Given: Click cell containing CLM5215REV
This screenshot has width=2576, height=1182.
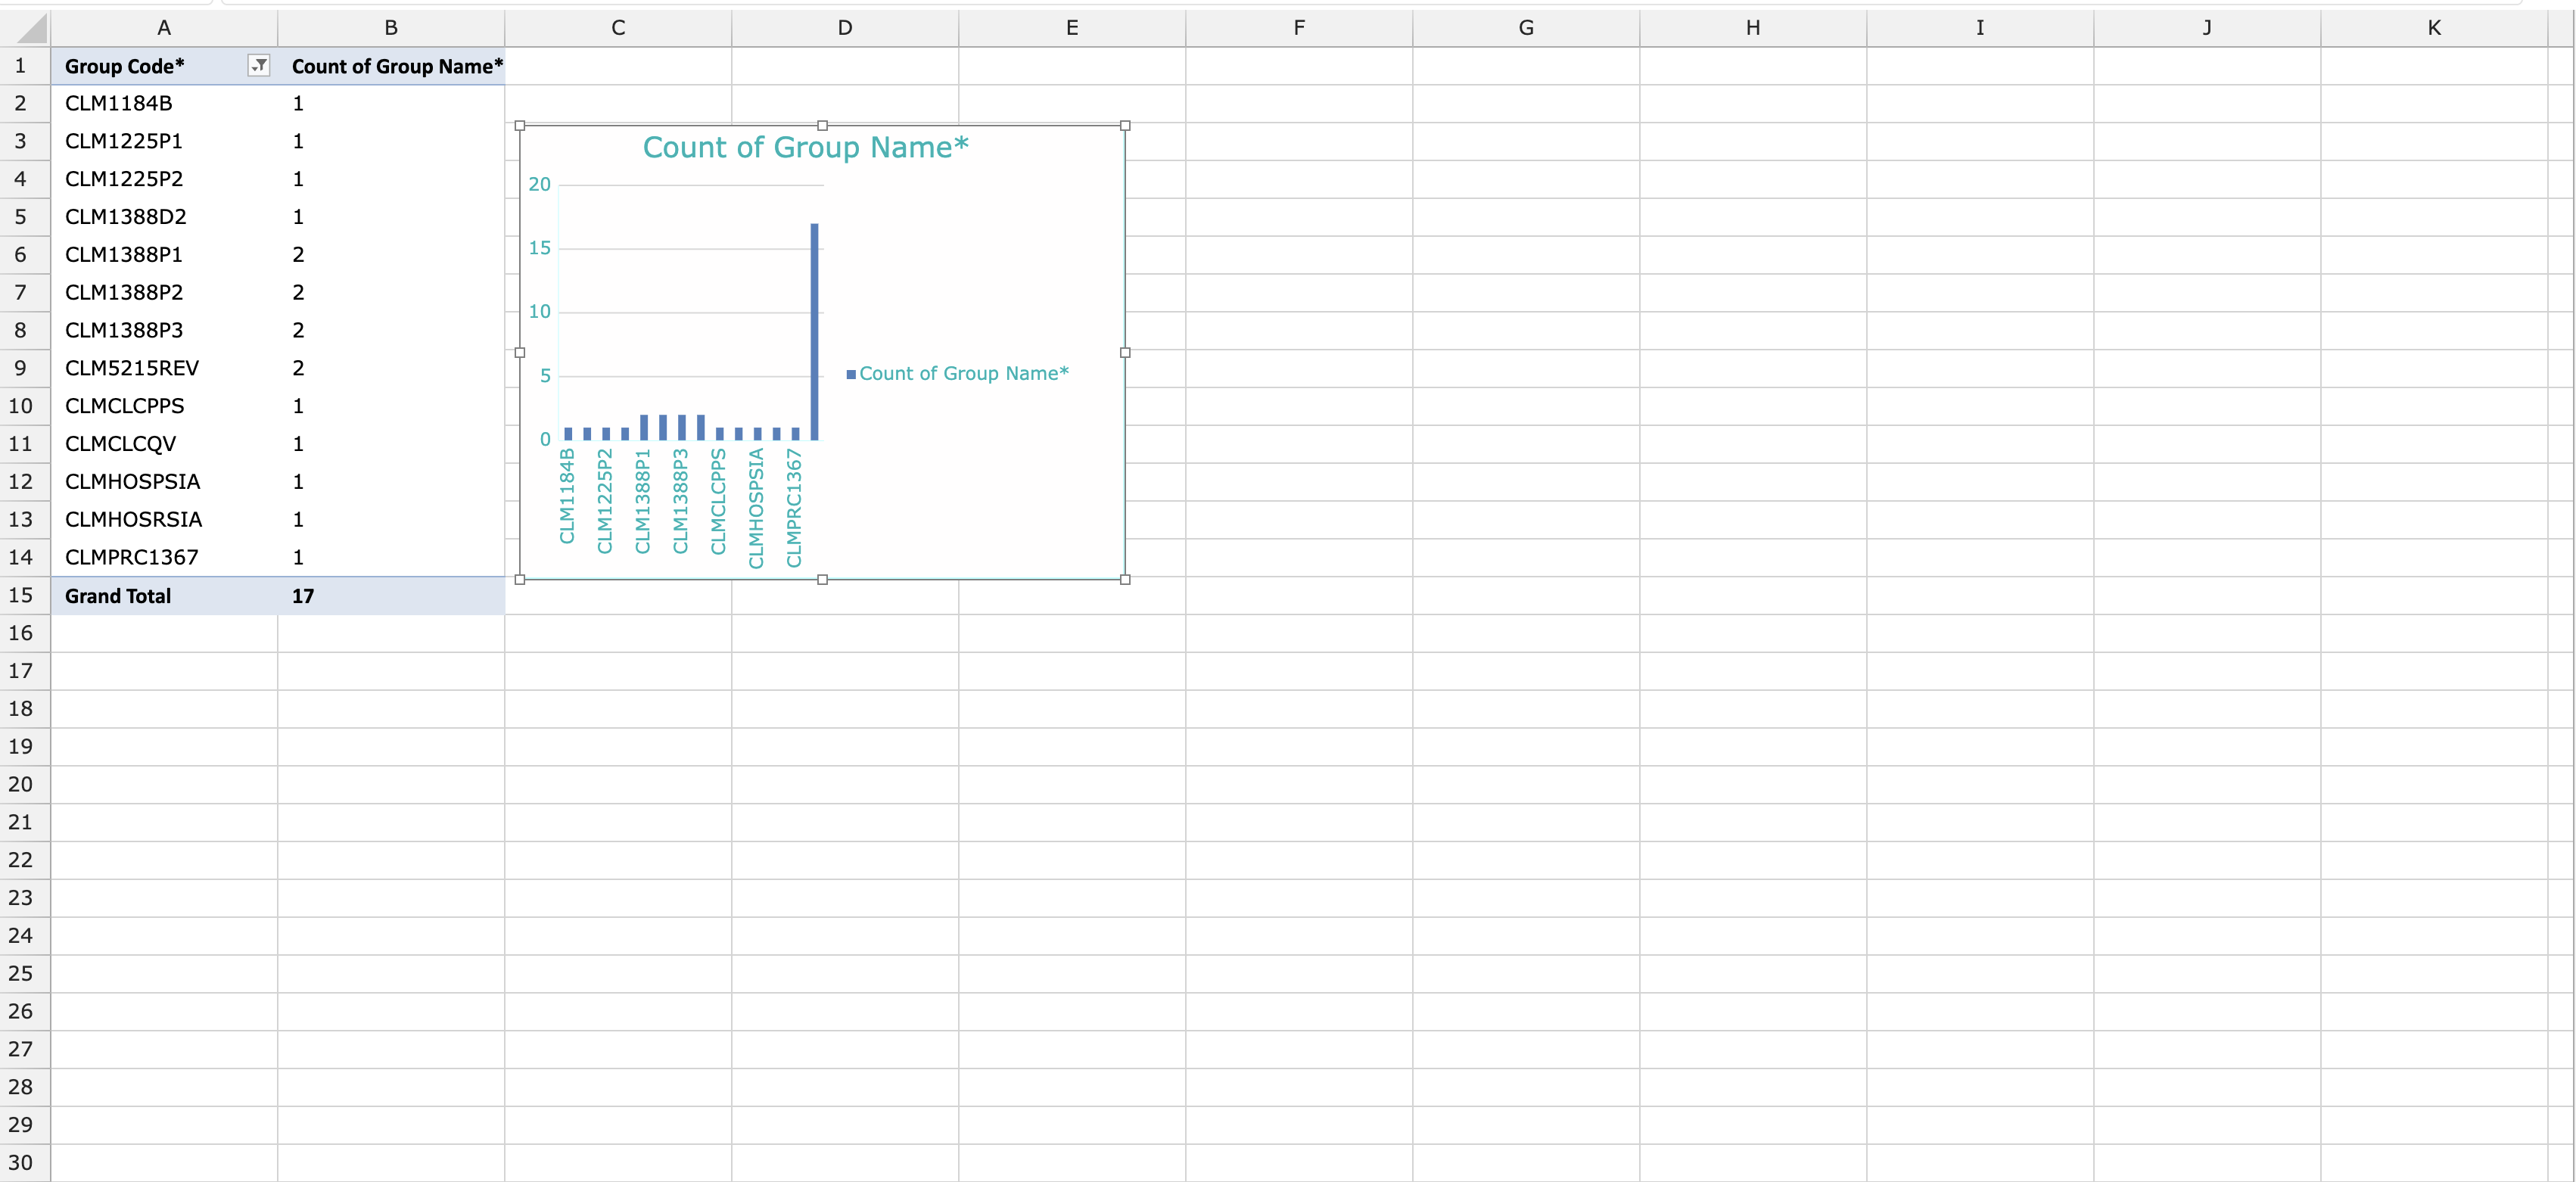Looking at the screenshot, I should (132, 368).
